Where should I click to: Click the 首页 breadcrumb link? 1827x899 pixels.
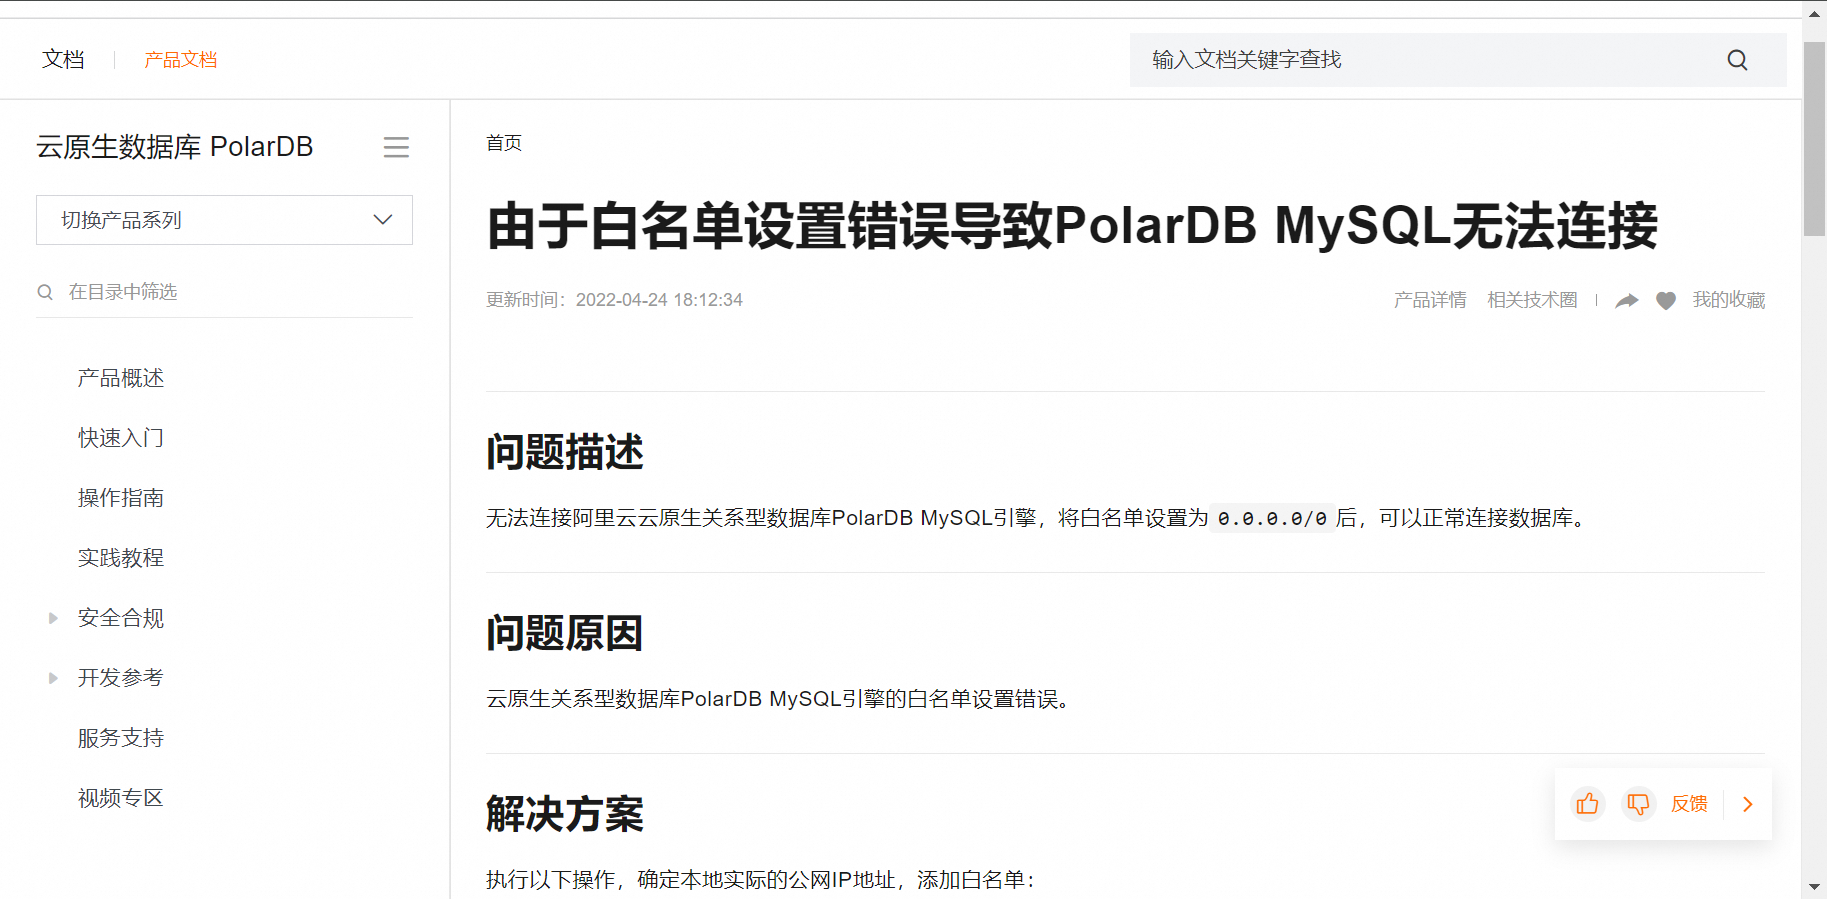pyautogui.click(x=504, y=143)
